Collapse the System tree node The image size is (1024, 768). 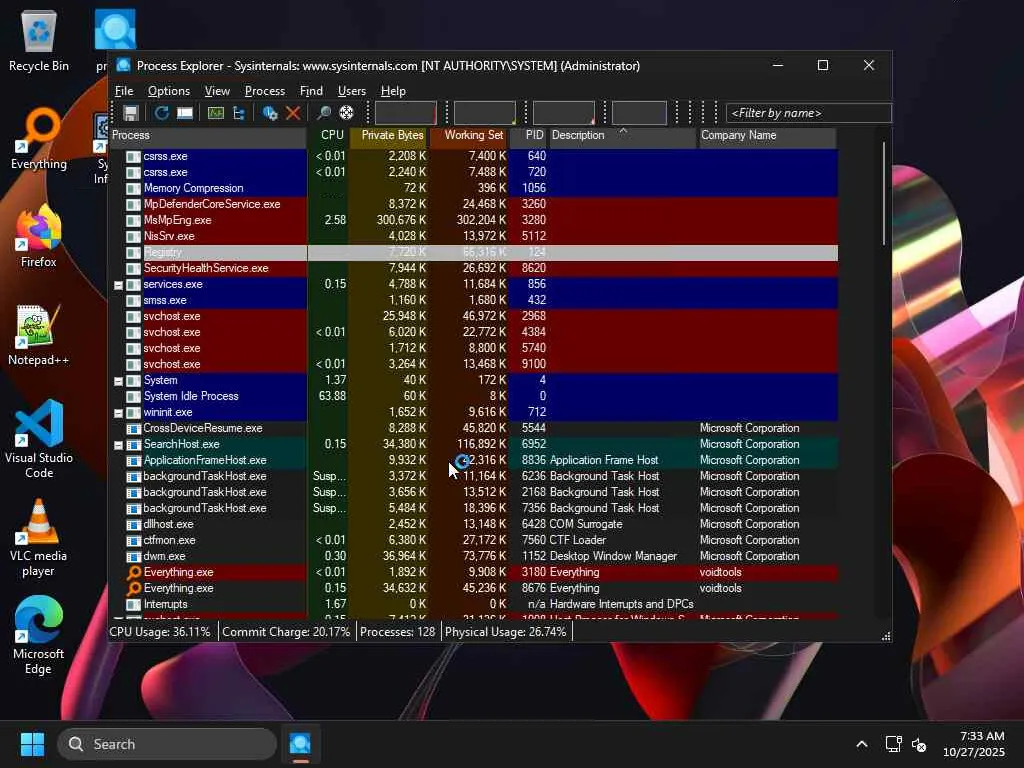tap(118, 381)
